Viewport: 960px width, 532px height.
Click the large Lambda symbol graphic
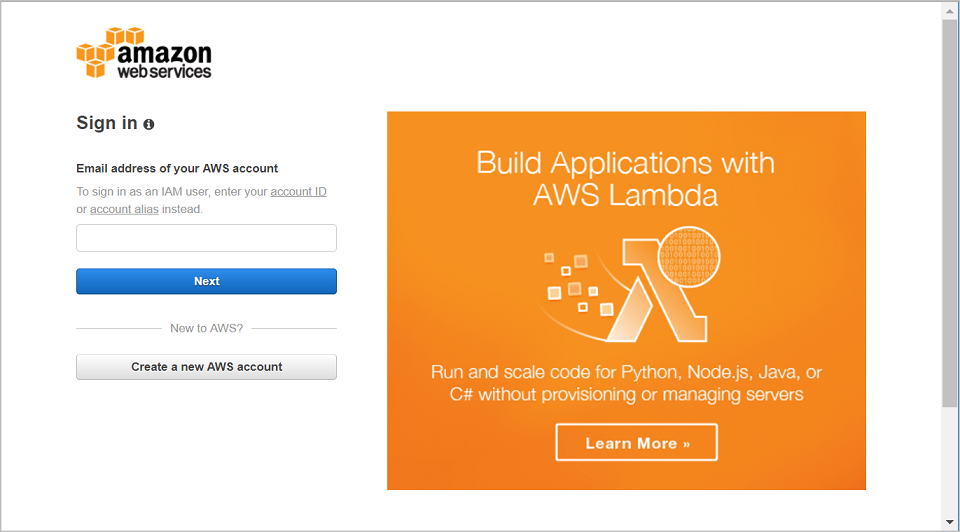click(x=658, y=290)
